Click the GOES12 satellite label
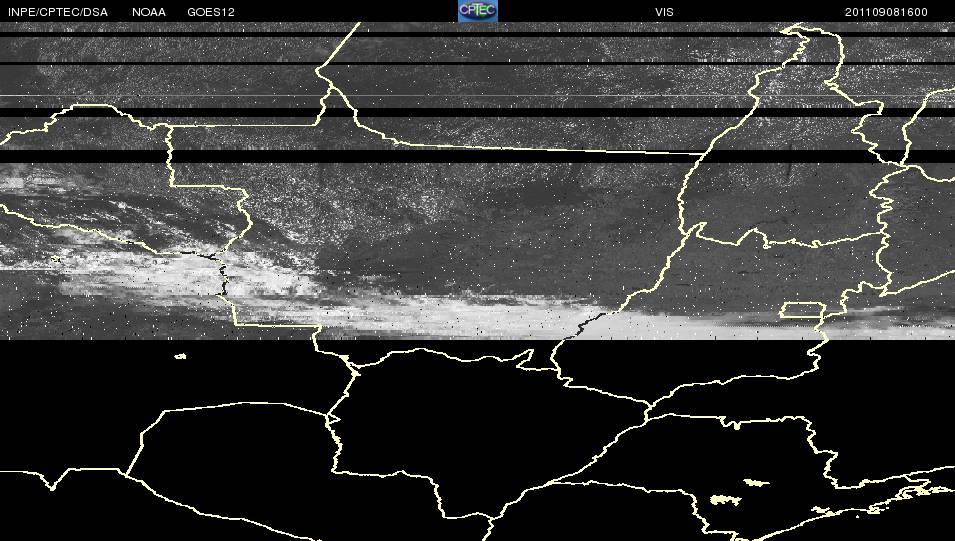The height and width of the screenshot is (541, 955). (x=211, y=12)
